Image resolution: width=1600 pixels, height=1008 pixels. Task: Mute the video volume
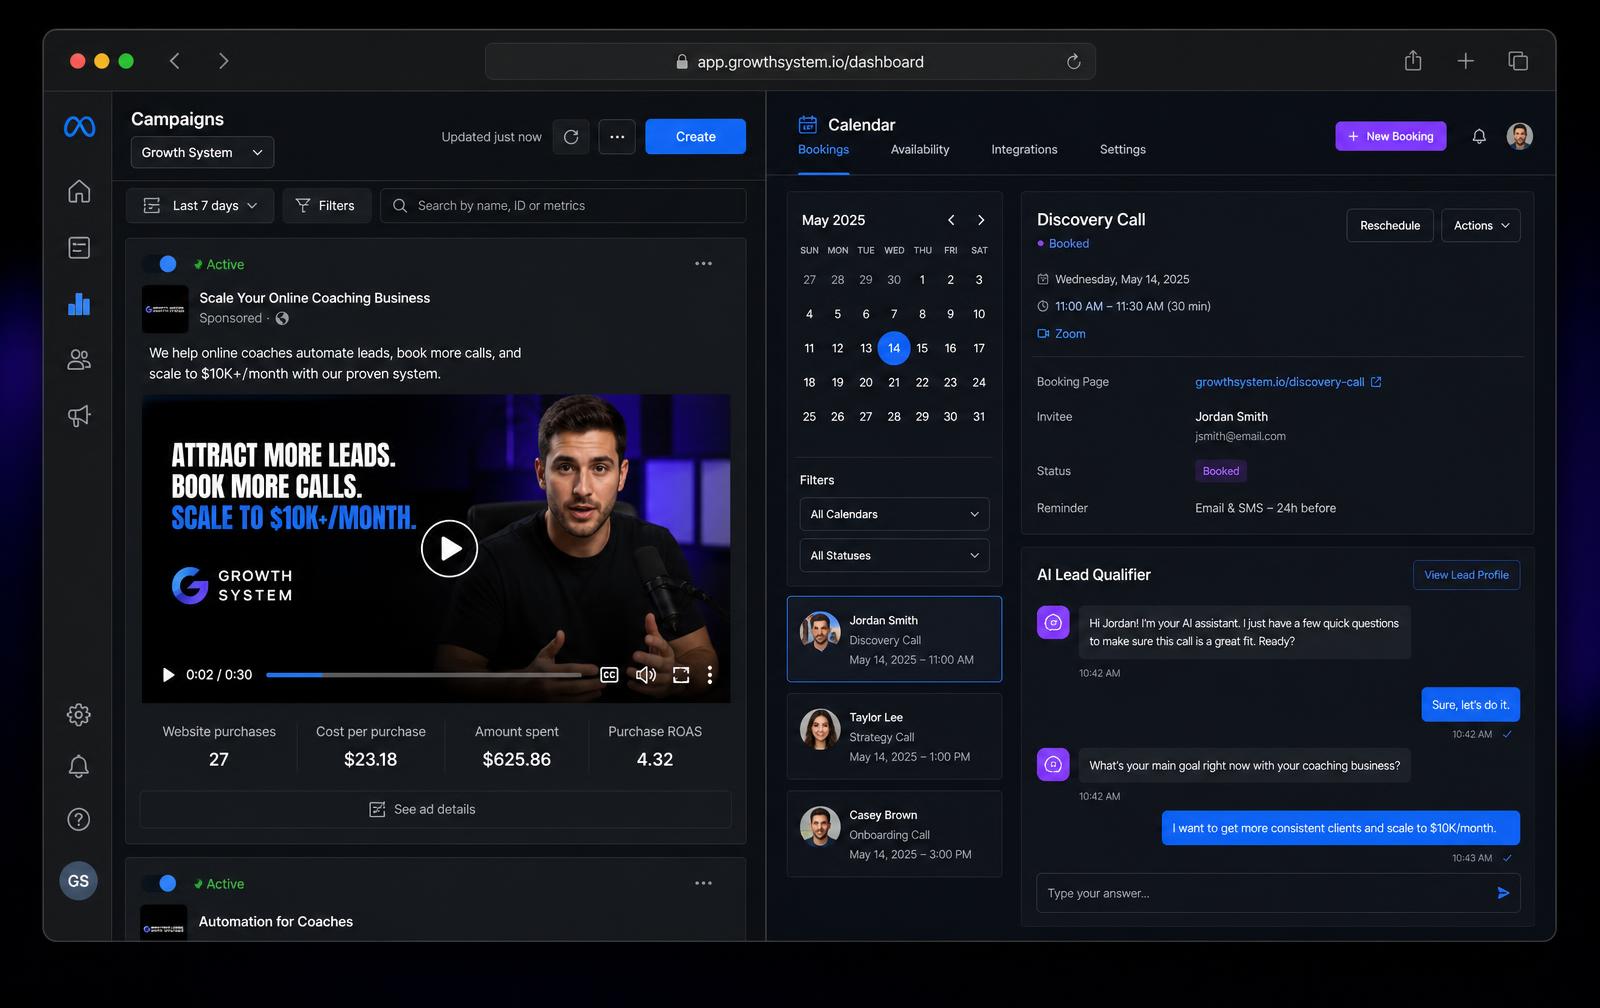click(x=646, y=675)
